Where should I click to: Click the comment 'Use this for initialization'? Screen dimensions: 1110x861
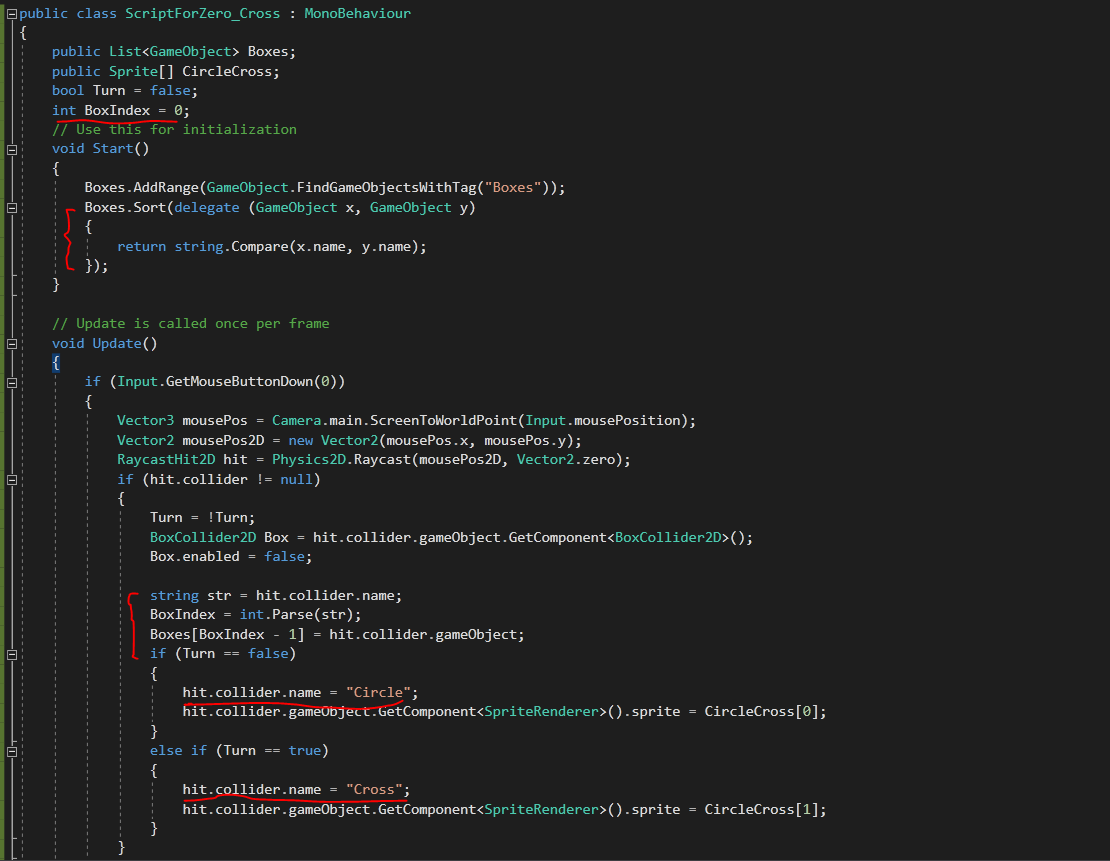(174, 130)
